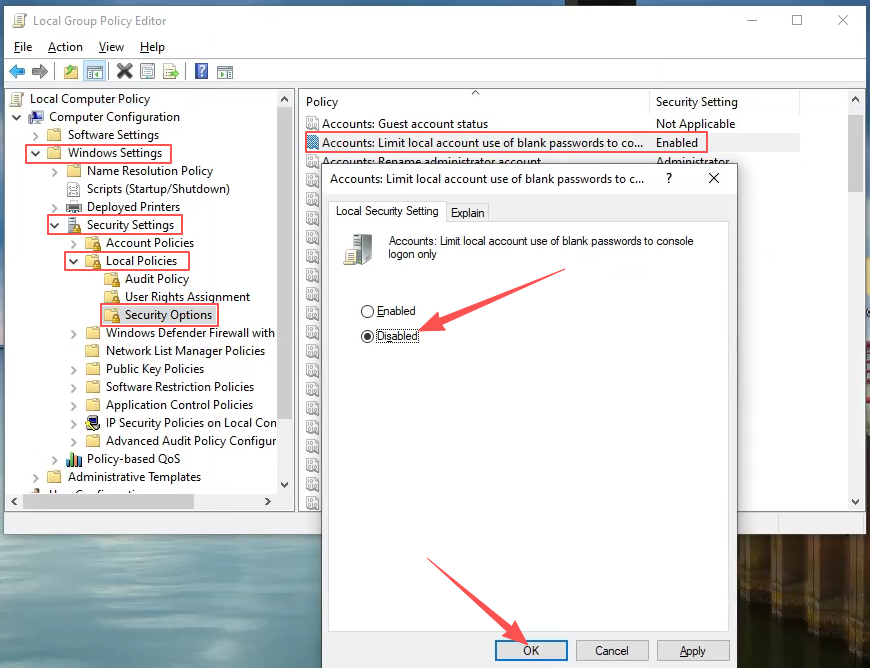The image size is (870, 668).
Task: Click the Scripts (Startup/Shutdown) icon
Action: pos(73,189)
